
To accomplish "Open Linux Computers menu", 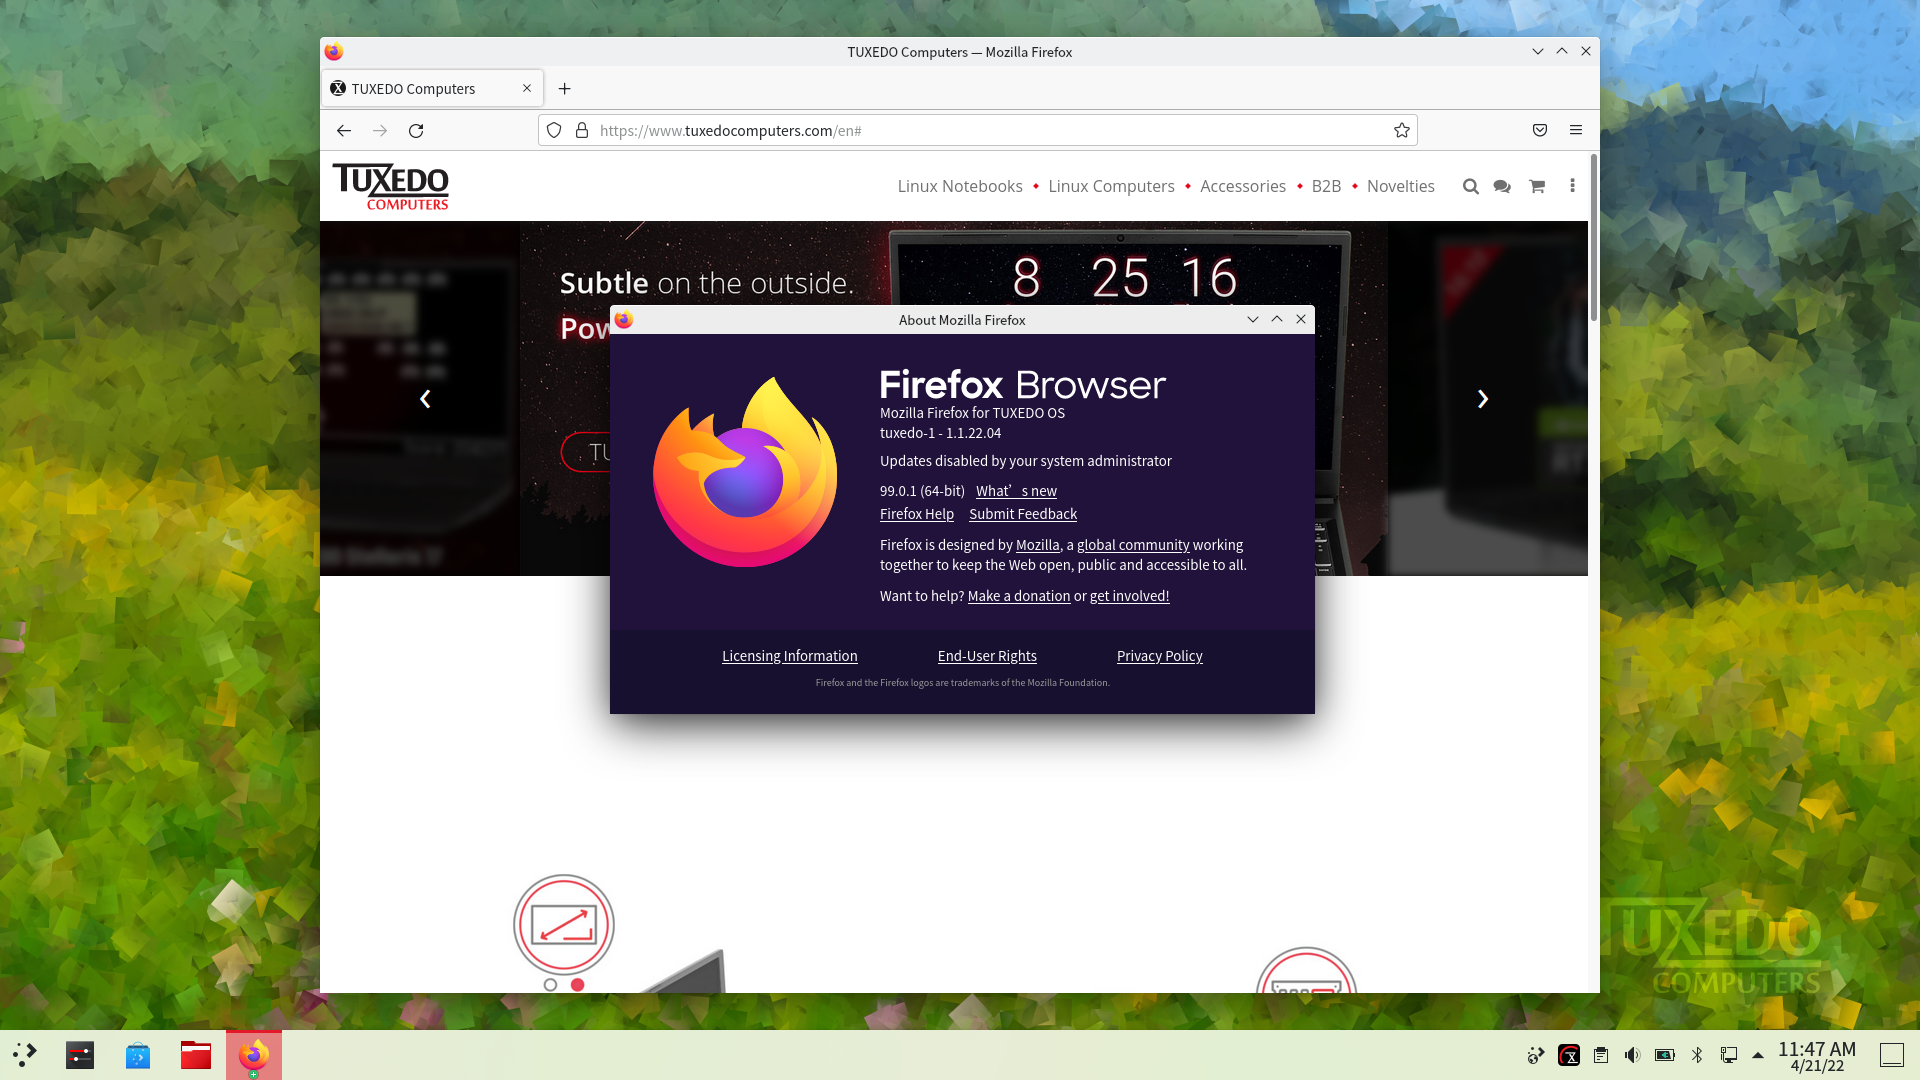I will pos(1111,186).
